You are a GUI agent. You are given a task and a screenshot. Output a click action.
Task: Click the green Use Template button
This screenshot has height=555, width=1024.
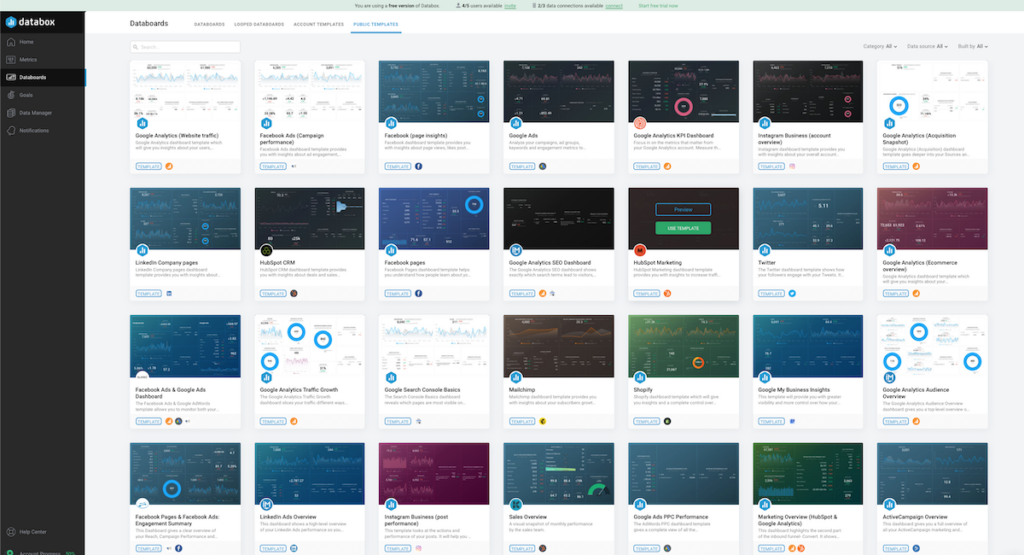point(683,228)
